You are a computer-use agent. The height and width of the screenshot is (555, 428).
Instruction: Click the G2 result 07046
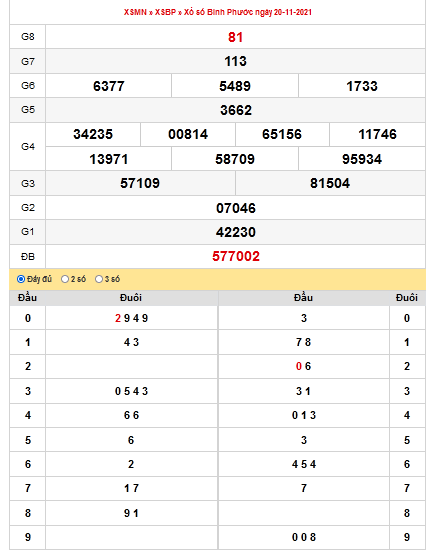tap(236, 208)
